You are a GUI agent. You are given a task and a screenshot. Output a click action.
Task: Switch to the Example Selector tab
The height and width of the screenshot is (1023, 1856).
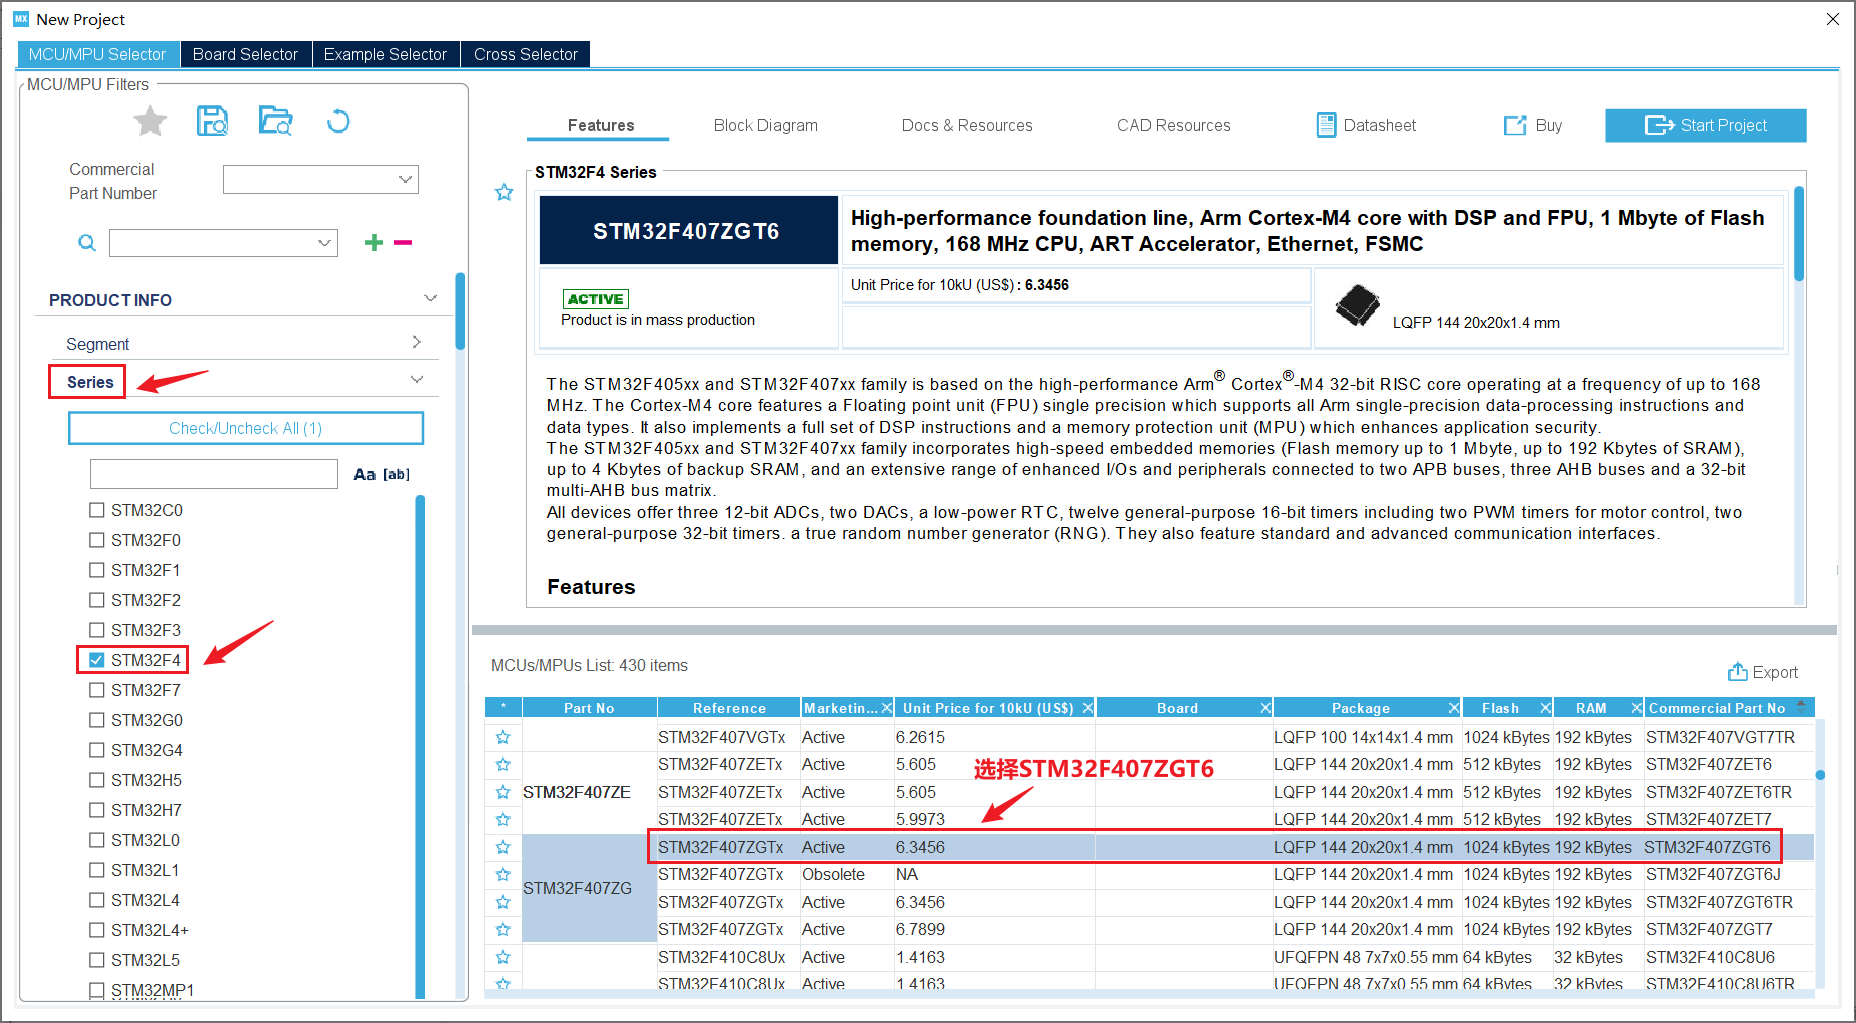385,54
